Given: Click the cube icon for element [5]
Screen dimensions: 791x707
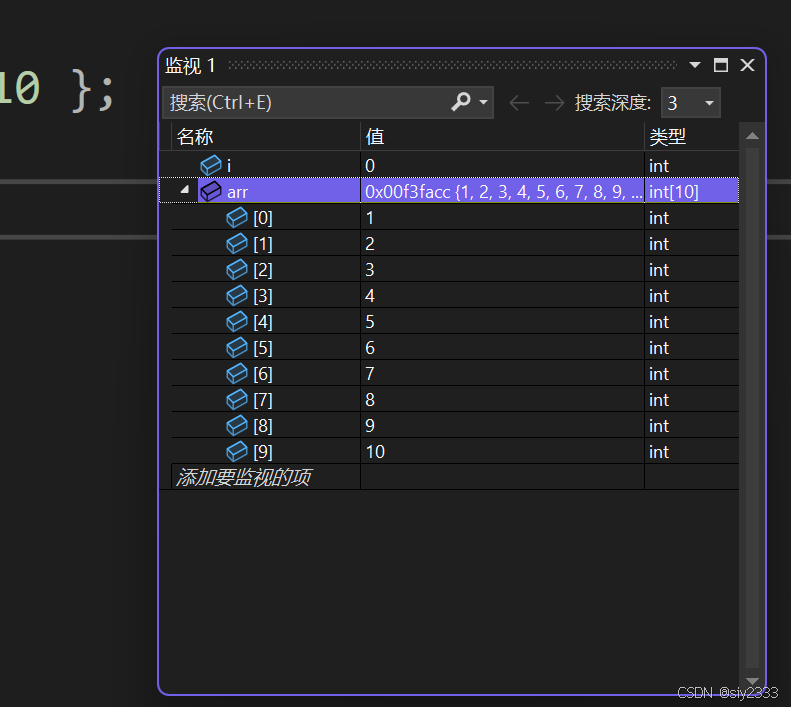Looking at the screenshot, I should pos(237,348).
